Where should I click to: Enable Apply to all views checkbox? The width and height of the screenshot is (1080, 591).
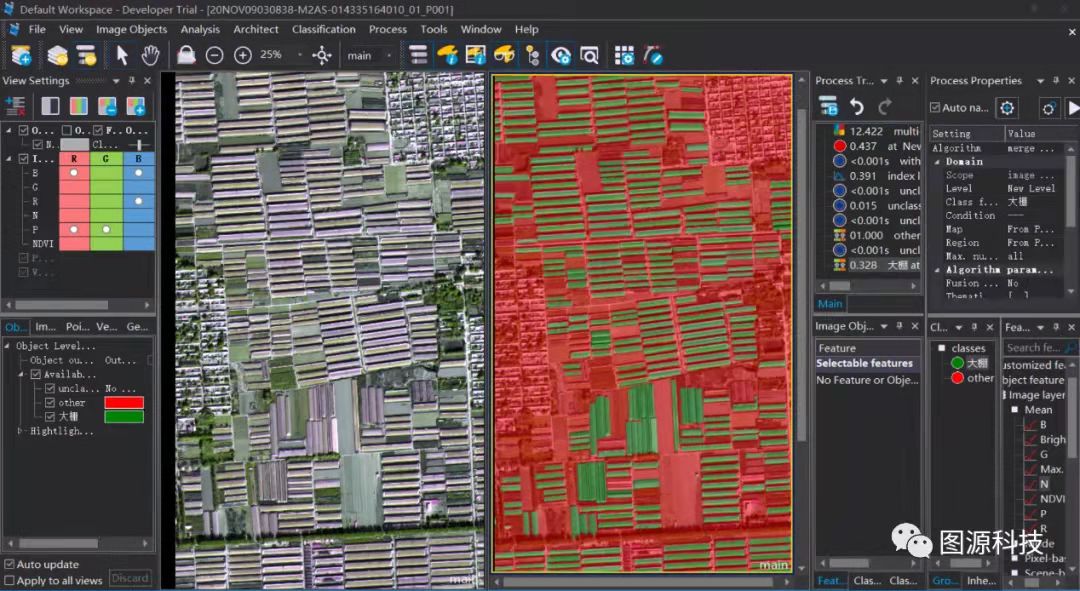10,580
